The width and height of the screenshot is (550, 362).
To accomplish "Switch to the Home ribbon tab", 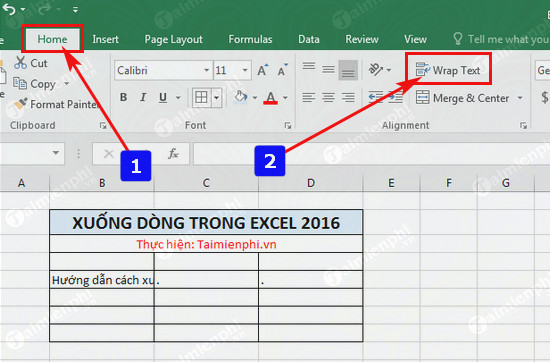I will coord(52,39).
